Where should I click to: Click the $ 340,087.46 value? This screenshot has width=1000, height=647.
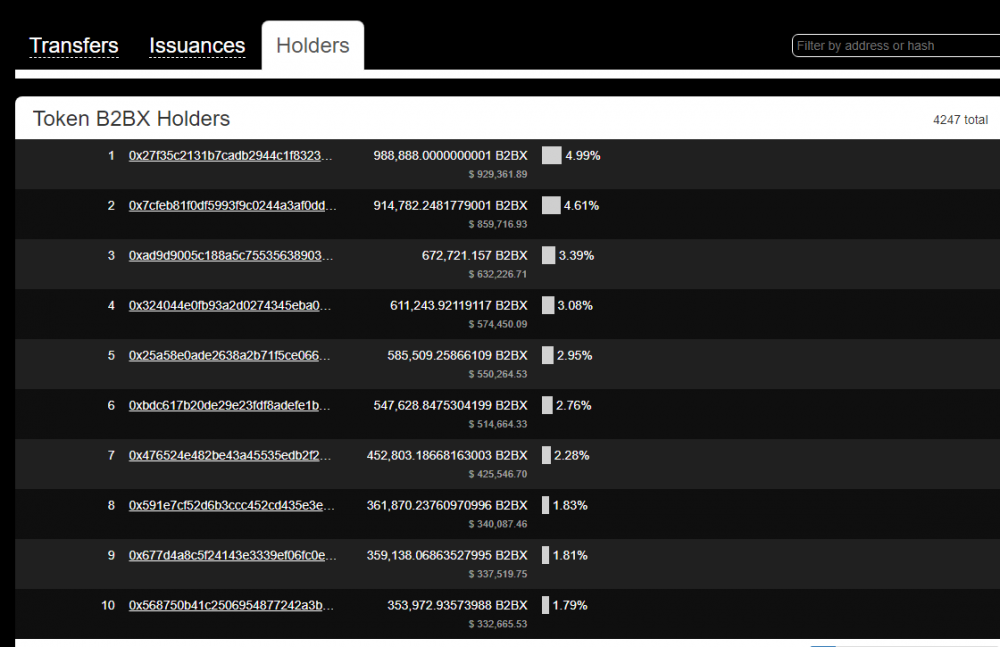click(x=498, y=524)
